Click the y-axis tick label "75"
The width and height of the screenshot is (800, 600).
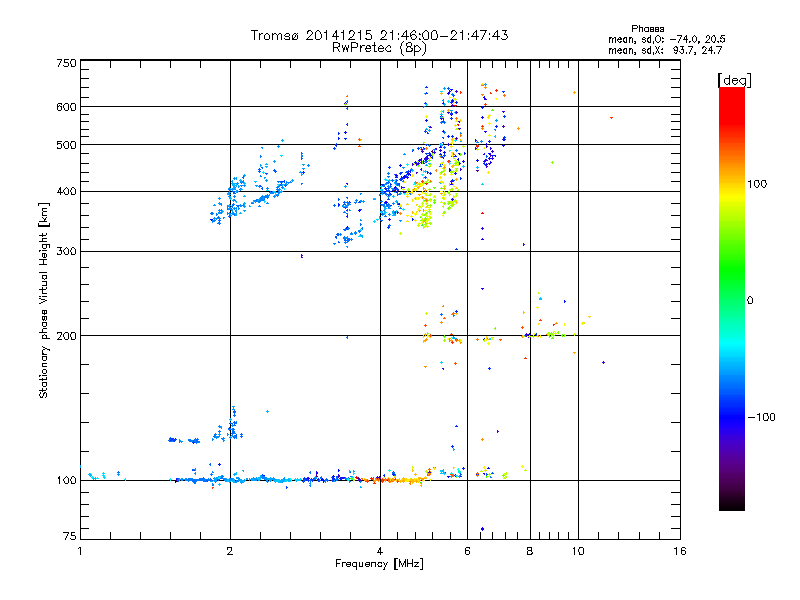point(70,536)
